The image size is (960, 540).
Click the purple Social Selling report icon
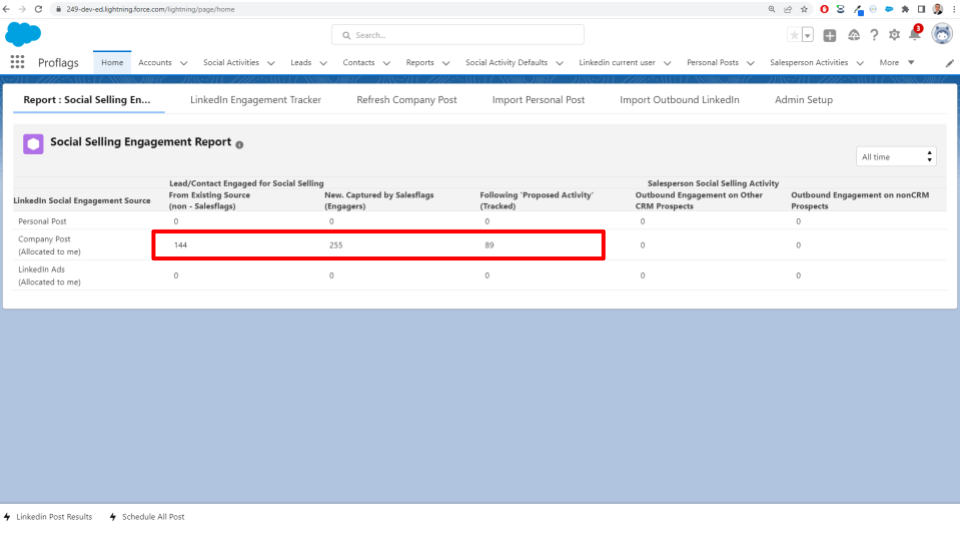click(x=33, y=144)
